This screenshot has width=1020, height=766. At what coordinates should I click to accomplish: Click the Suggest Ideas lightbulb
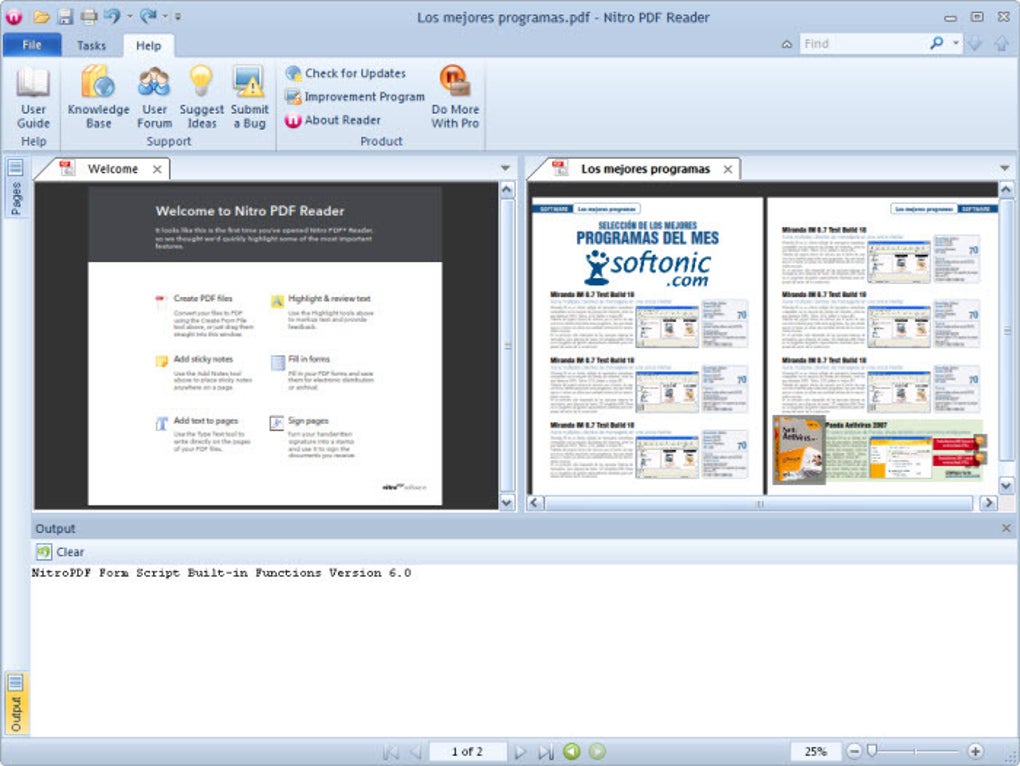coord(202,98)
